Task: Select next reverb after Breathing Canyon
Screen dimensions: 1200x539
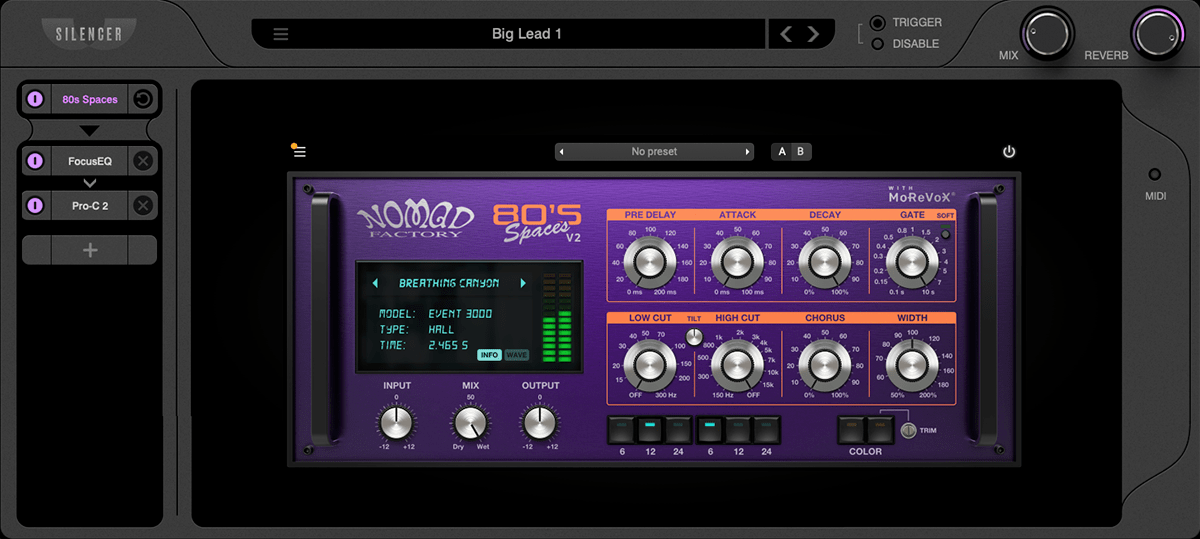Action: (522, 283)
